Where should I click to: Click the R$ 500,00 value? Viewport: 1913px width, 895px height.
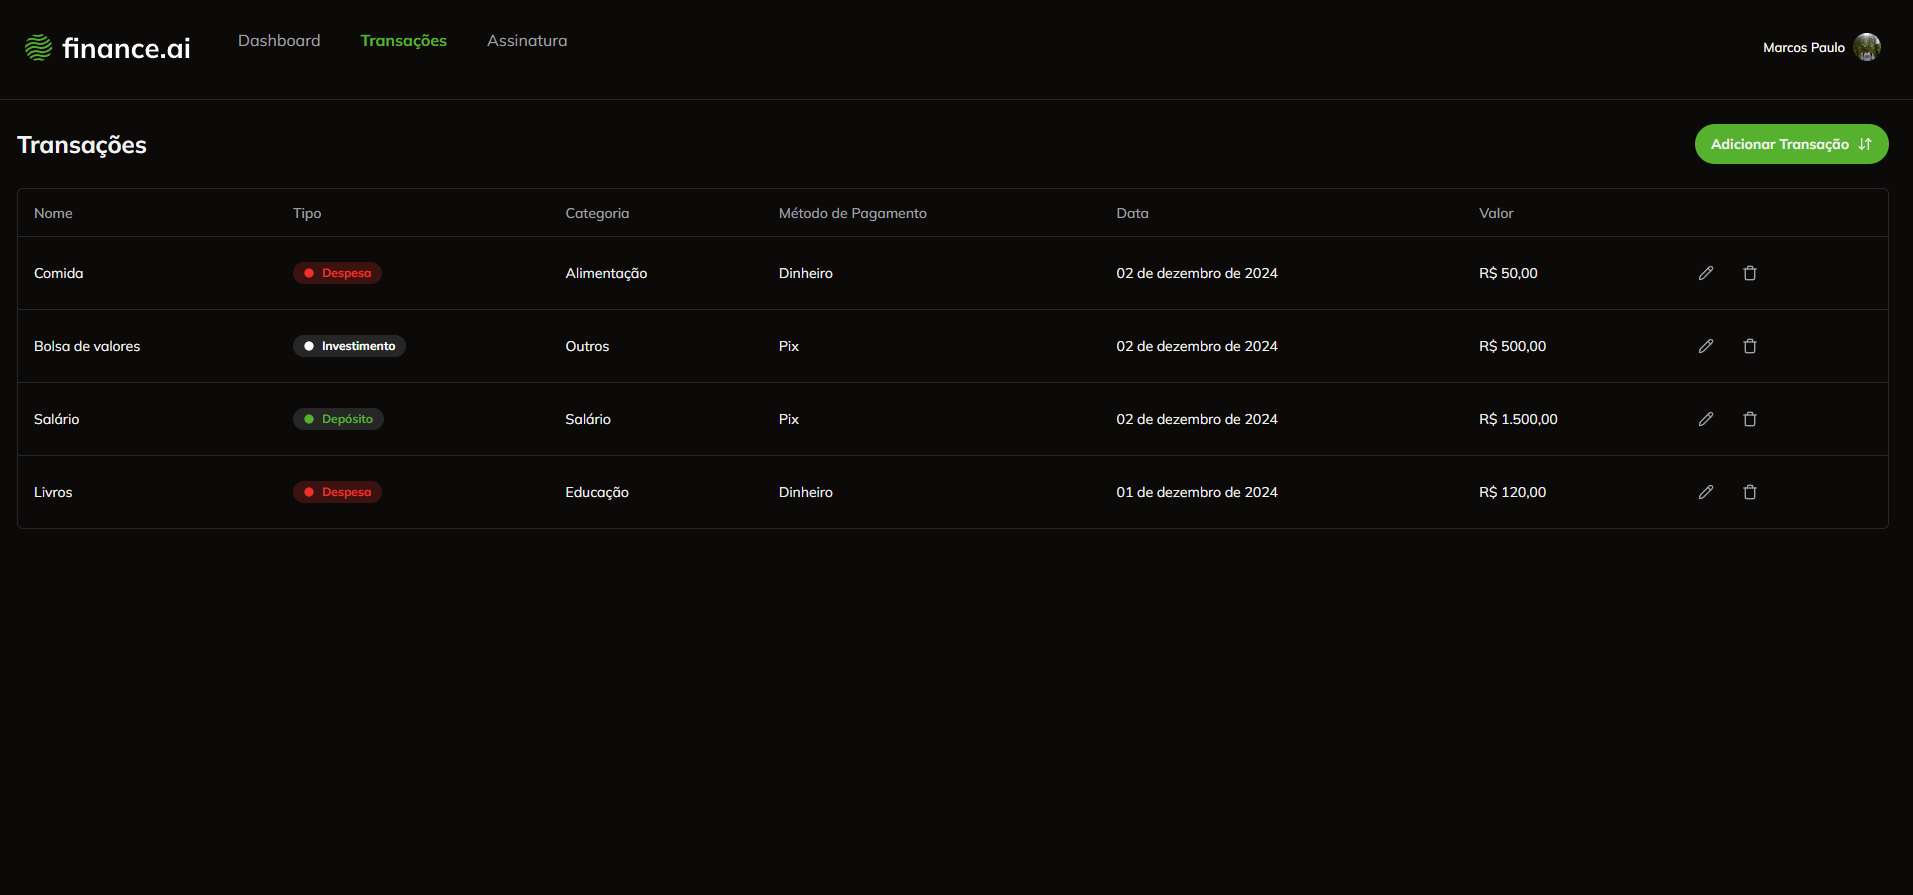[1513, 346]
